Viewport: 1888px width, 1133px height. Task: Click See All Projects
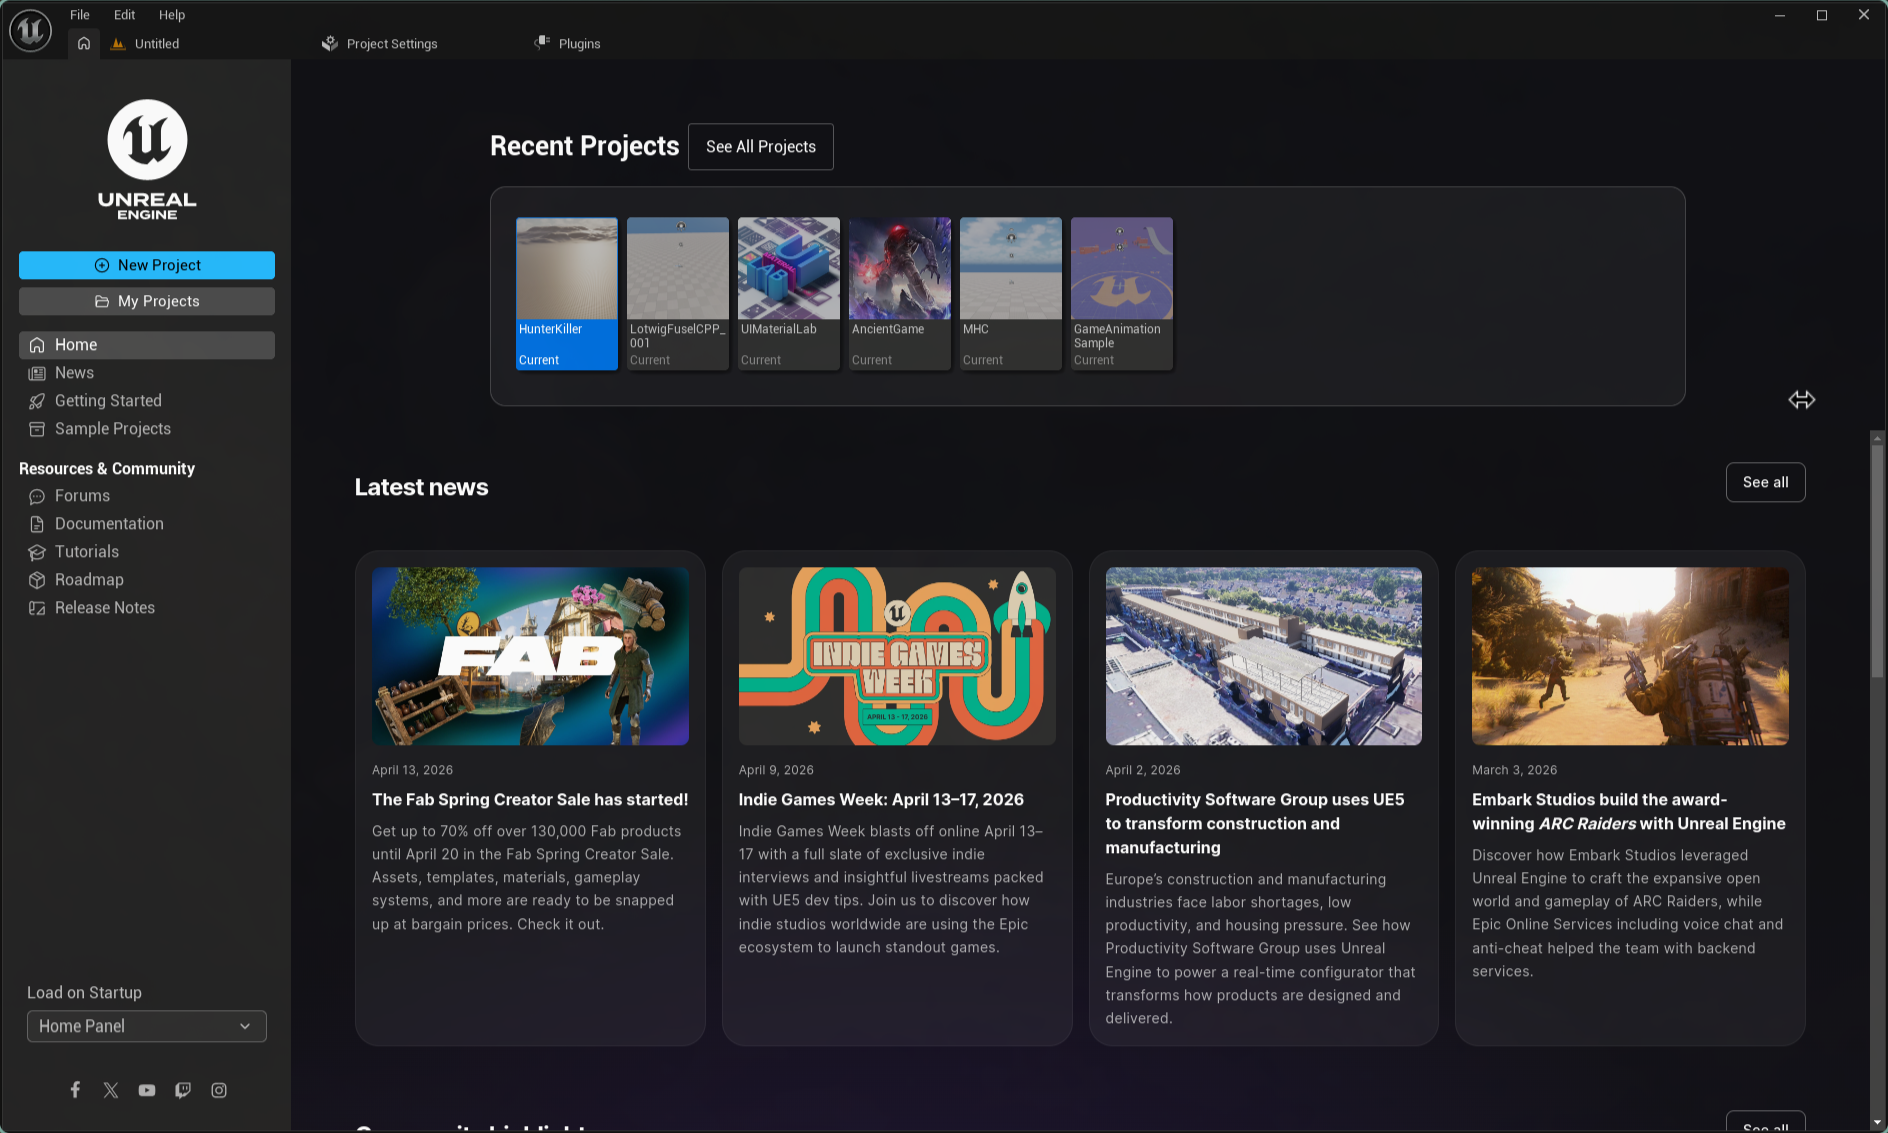[760, 146]
